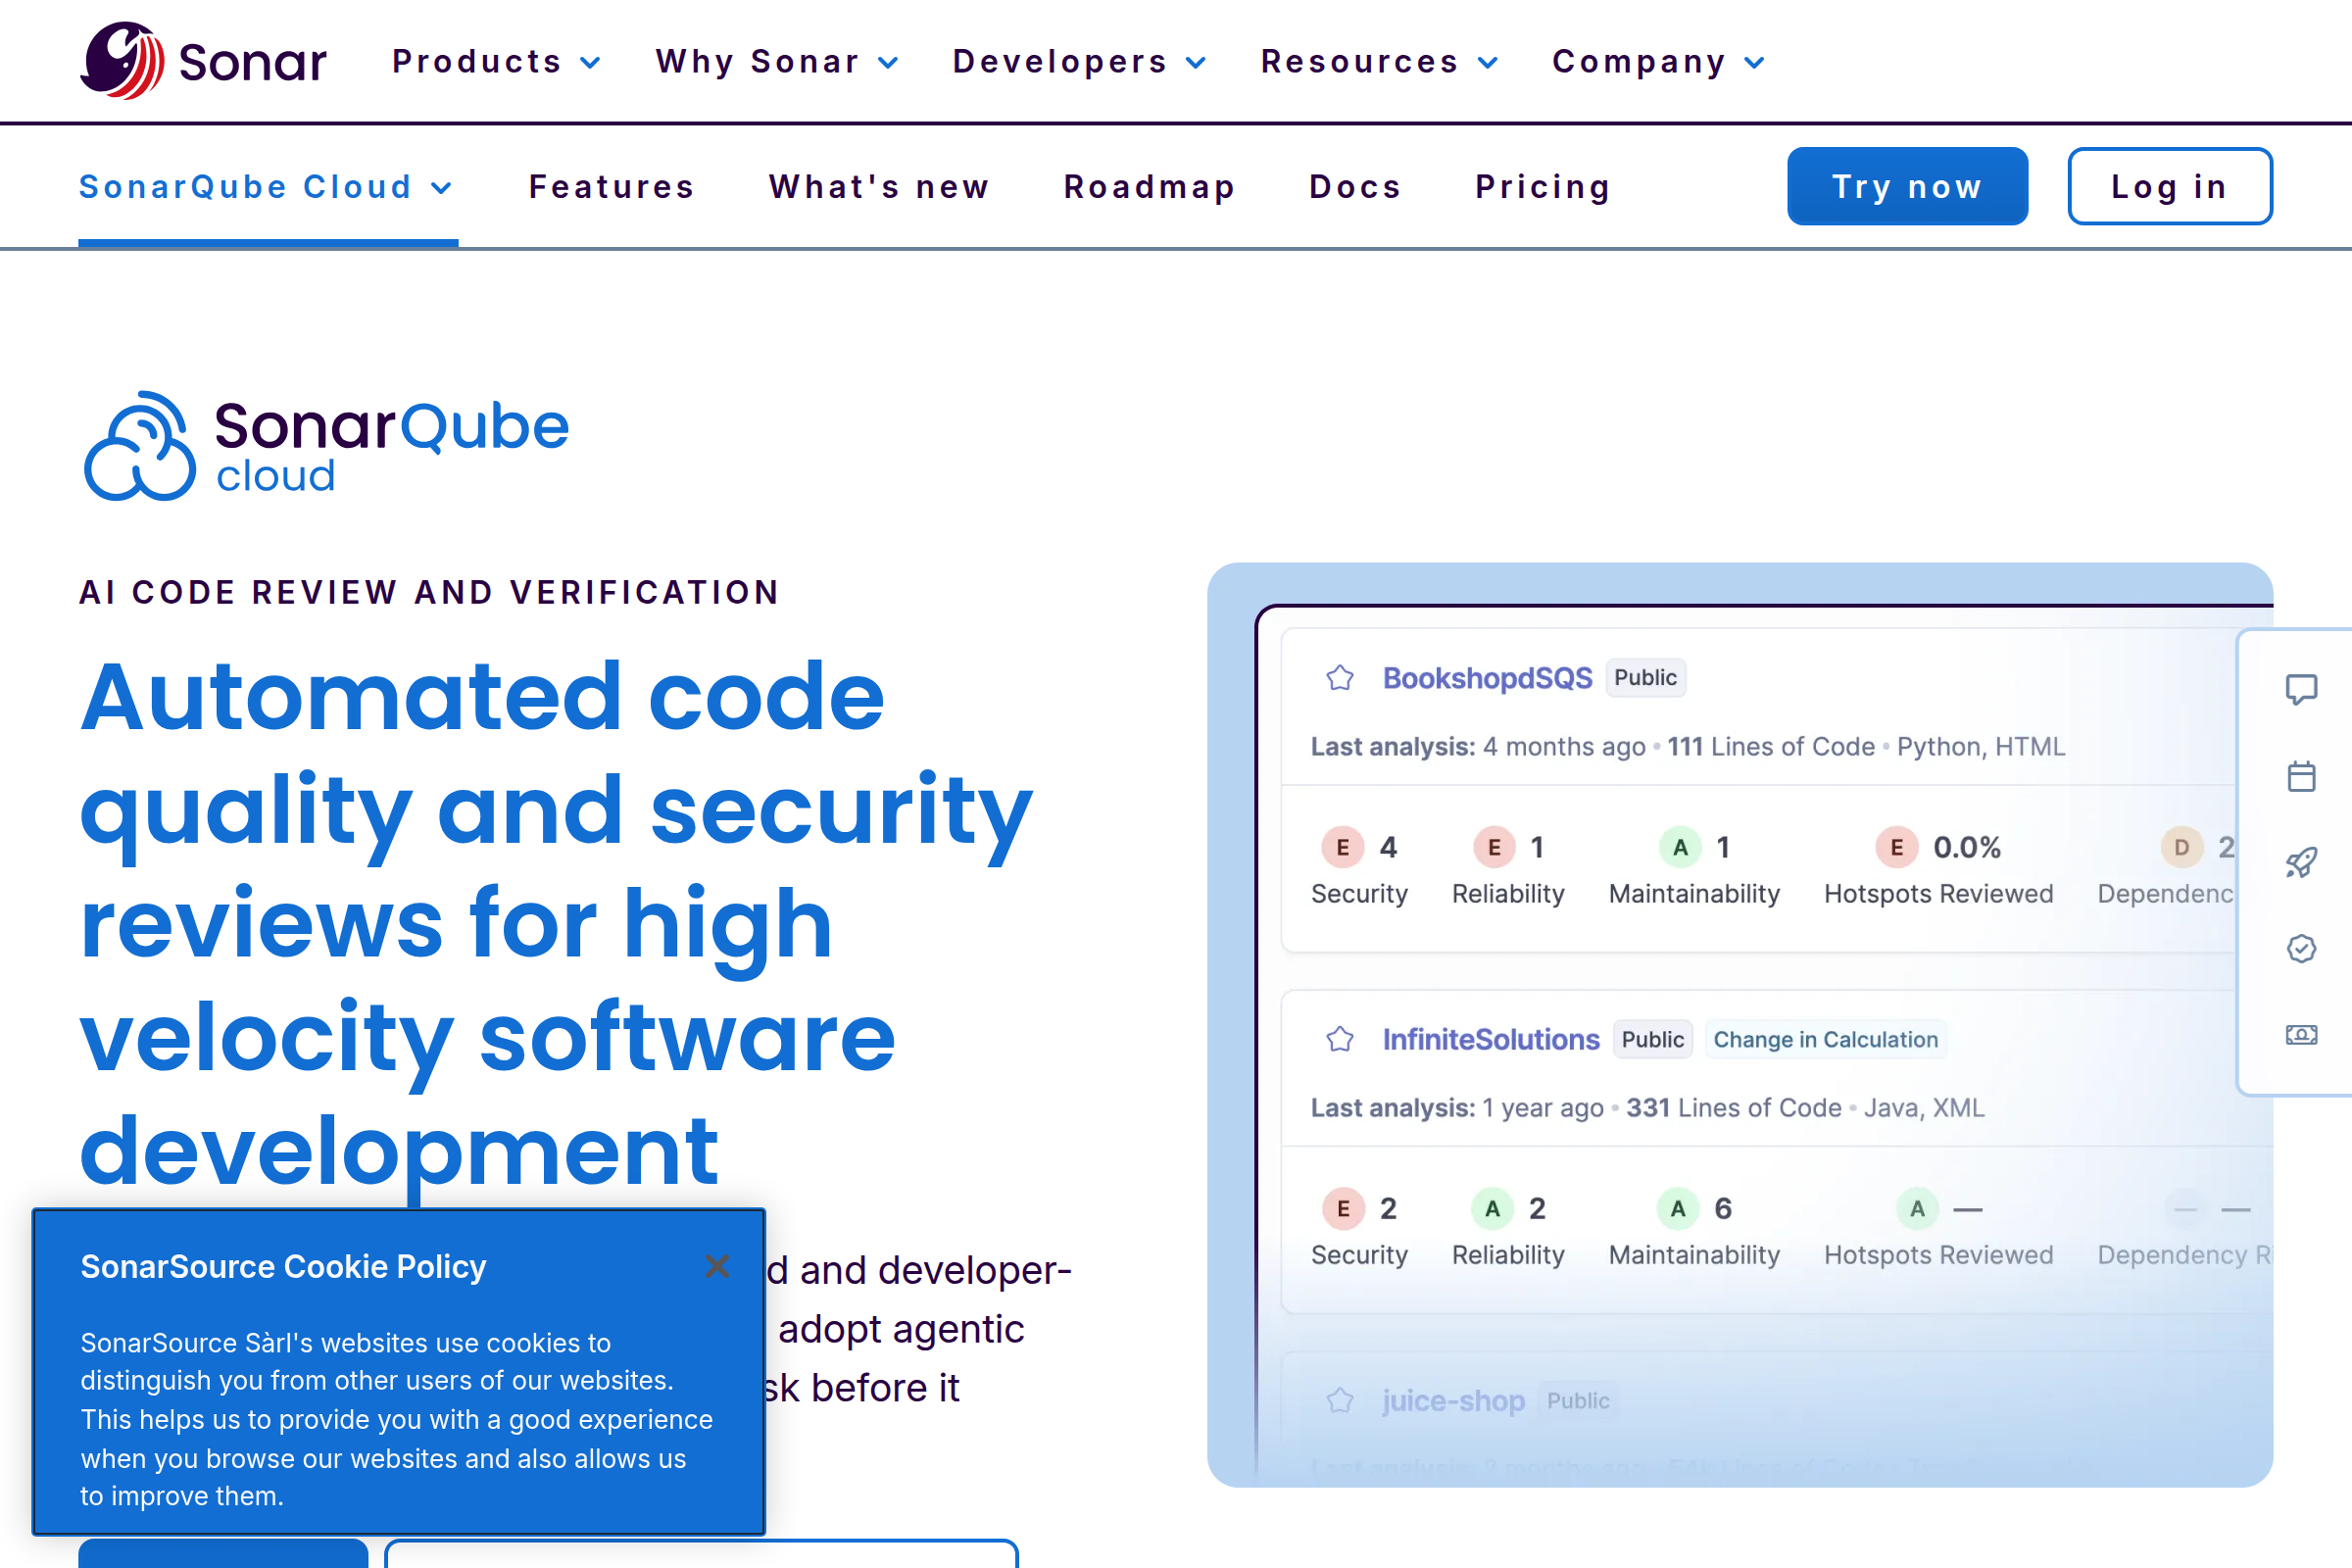Expand the Products menu
Image resolution: width=2352 pixels, height=1568 pixels.
pos(497,61)
